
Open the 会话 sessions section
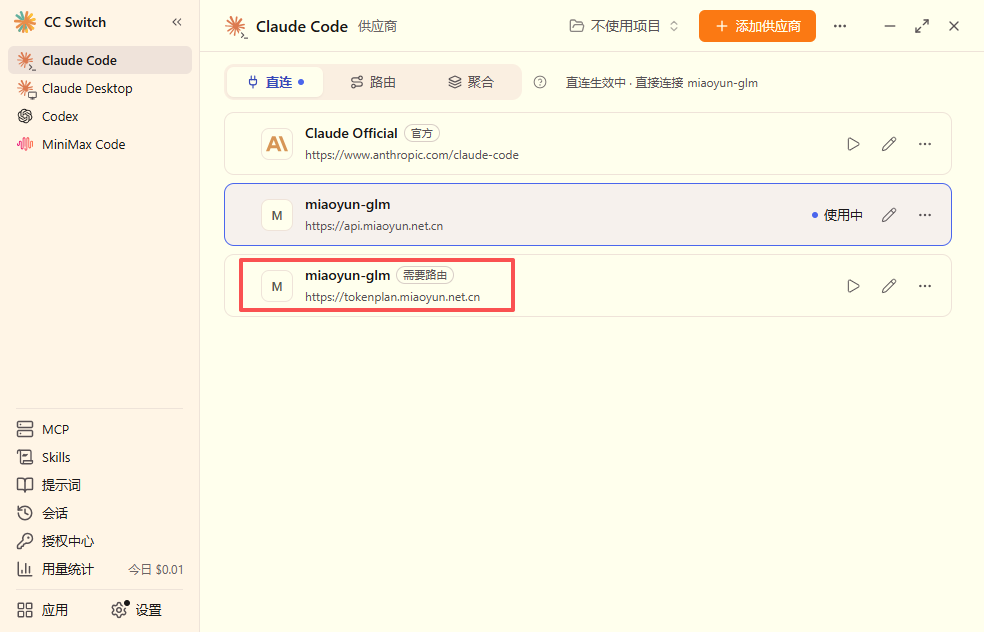coord(100,513)
